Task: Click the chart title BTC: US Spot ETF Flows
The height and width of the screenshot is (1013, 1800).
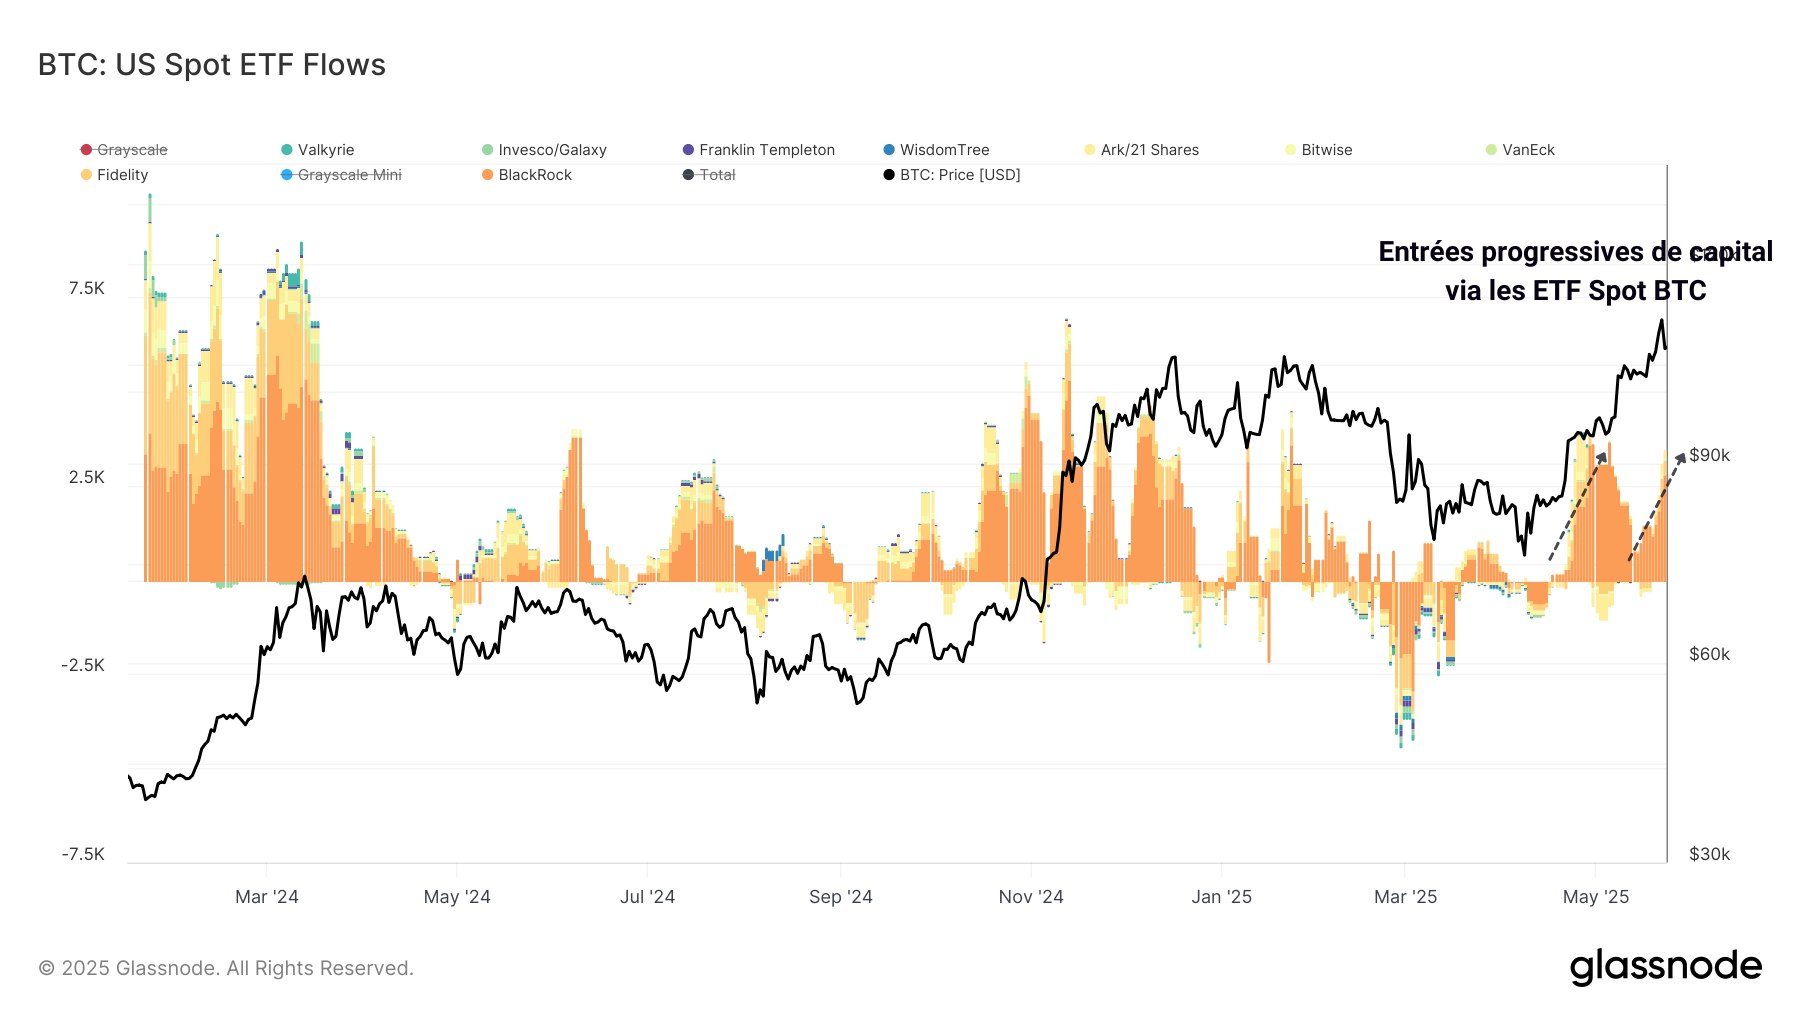Action: [211, 64]
